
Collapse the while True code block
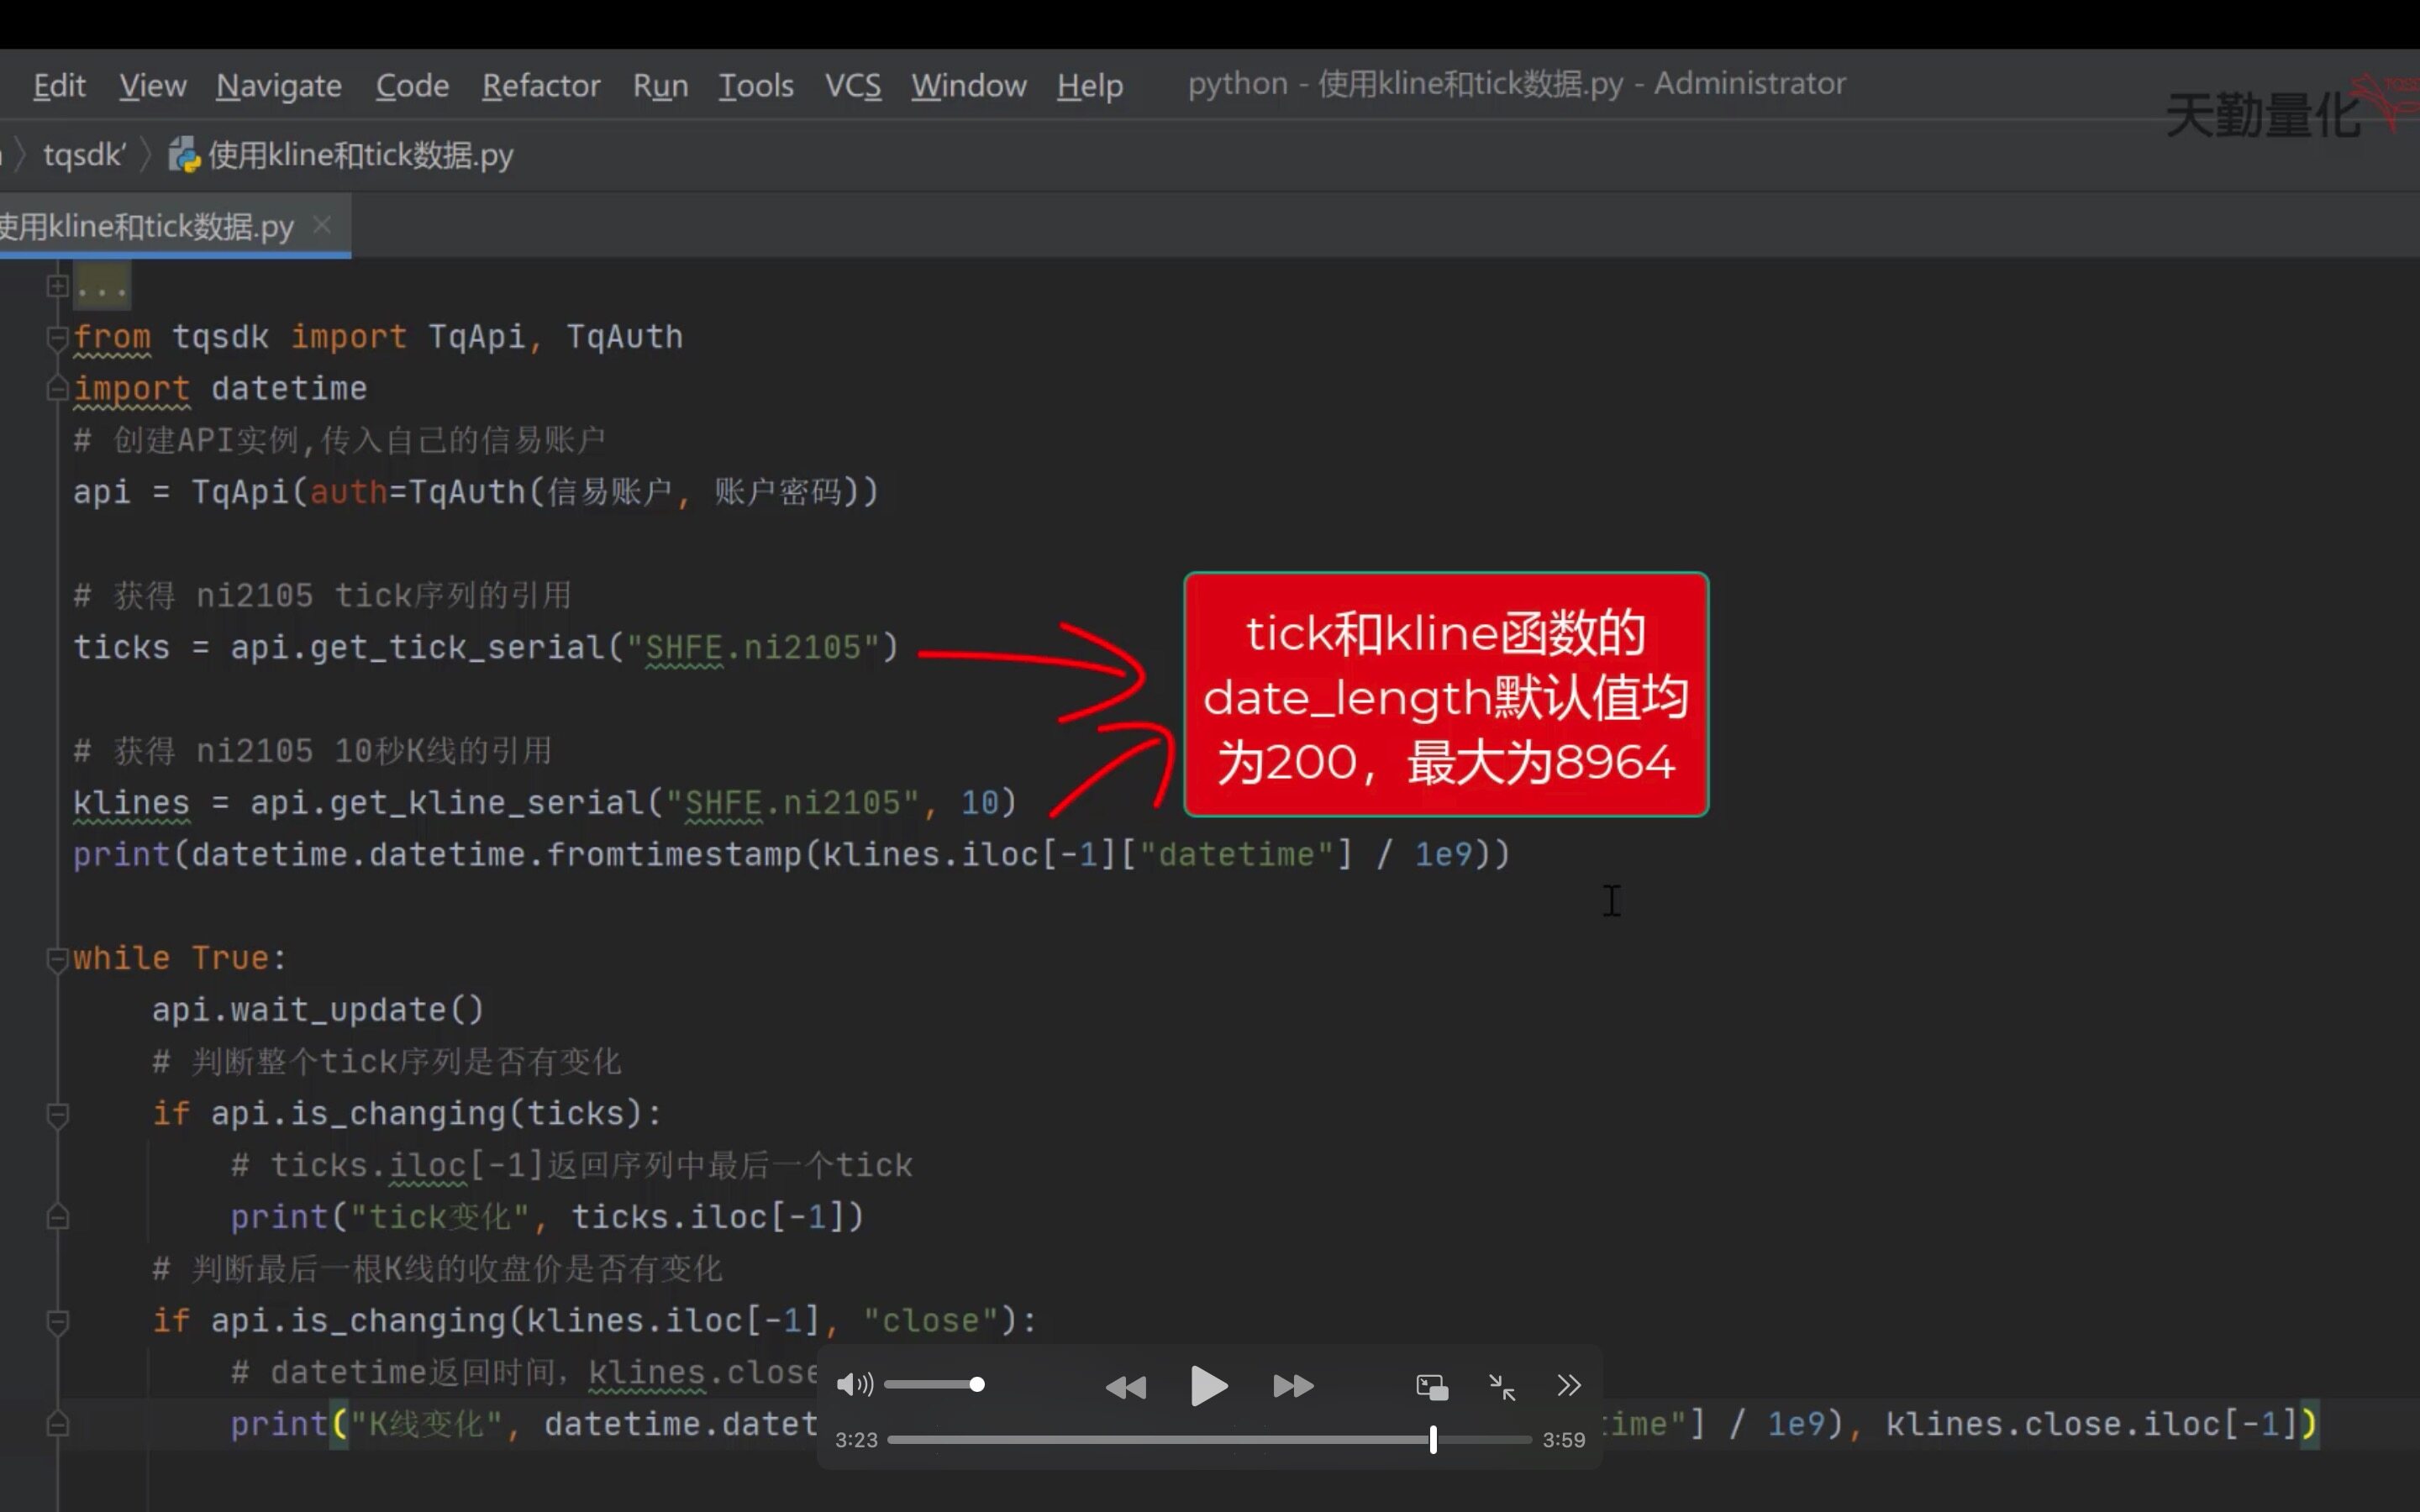[x=57, y=959]
